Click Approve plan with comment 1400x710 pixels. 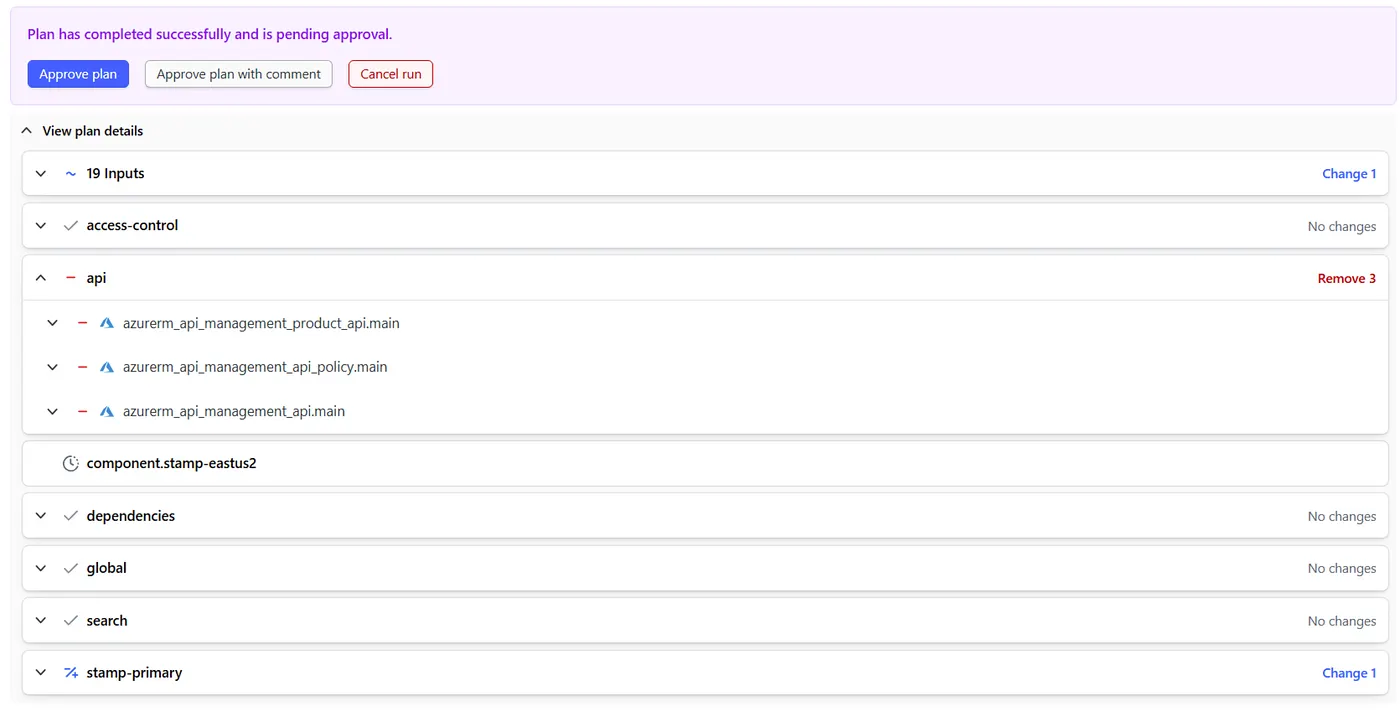238,74
